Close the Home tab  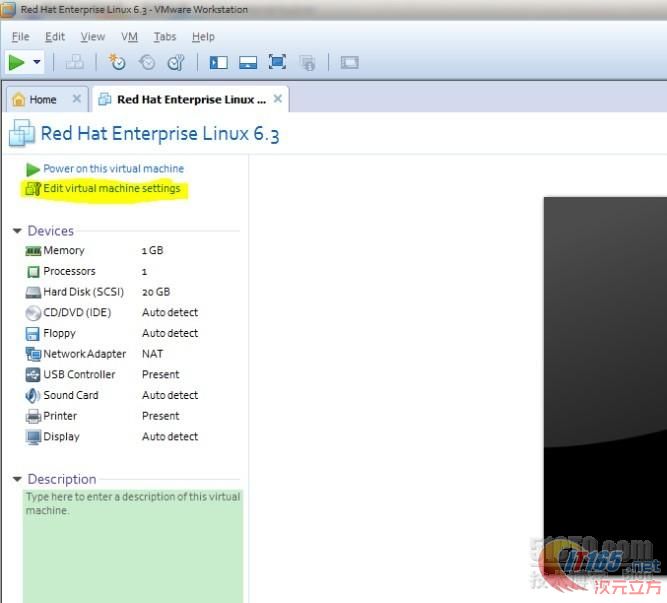tap(77, 99)
